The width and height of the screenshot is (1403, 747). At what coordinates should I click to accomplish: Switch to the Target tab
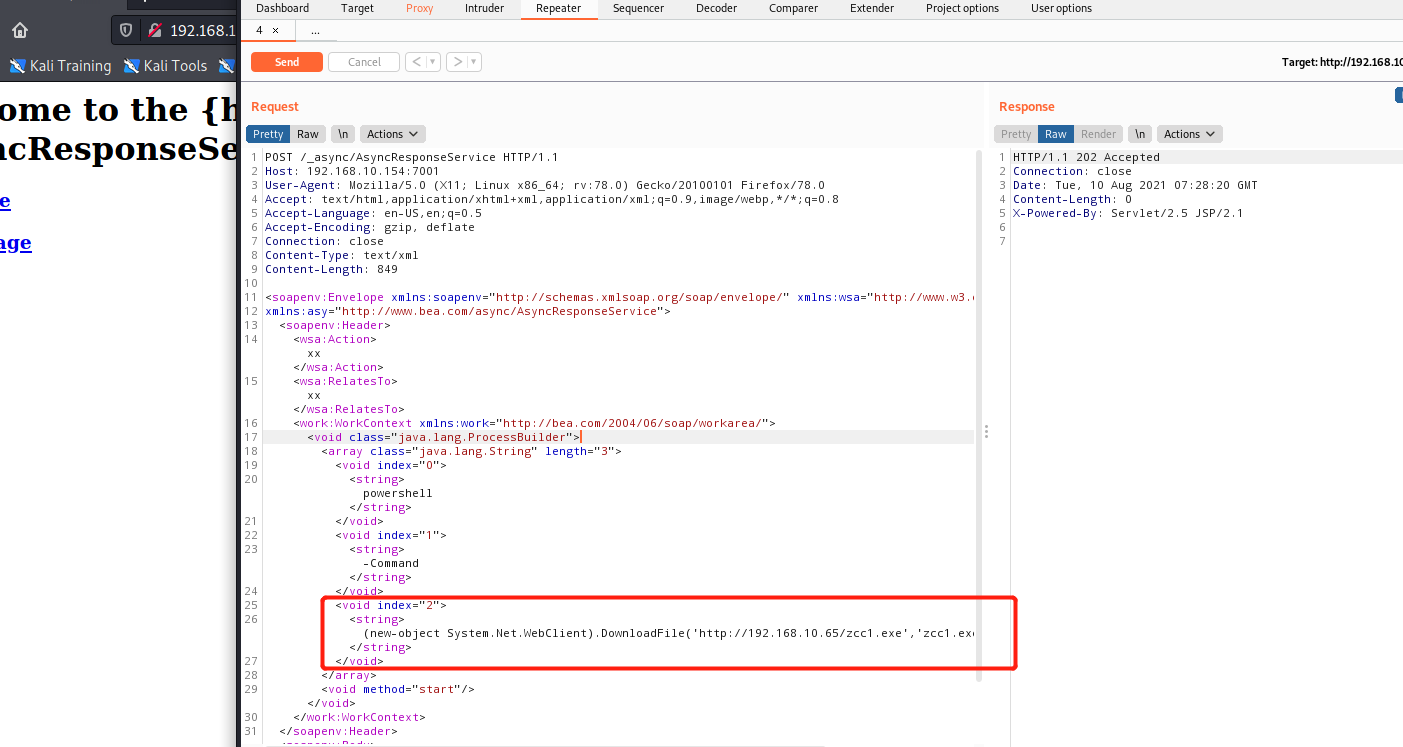pyautogui.click(x=357, y=8)
